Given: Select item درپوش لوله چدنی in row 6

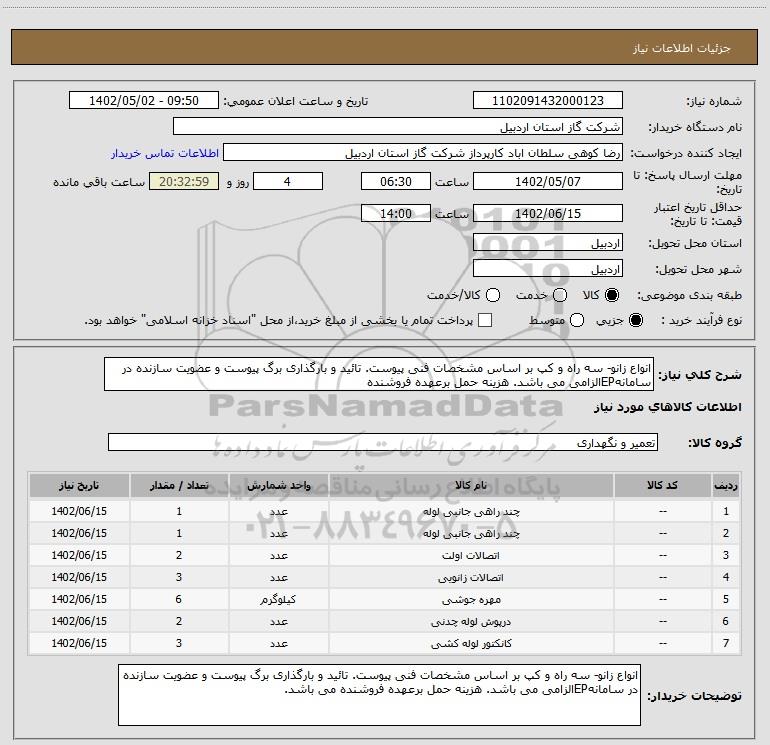Looking at the screenshot, I should tap(471, 621).
